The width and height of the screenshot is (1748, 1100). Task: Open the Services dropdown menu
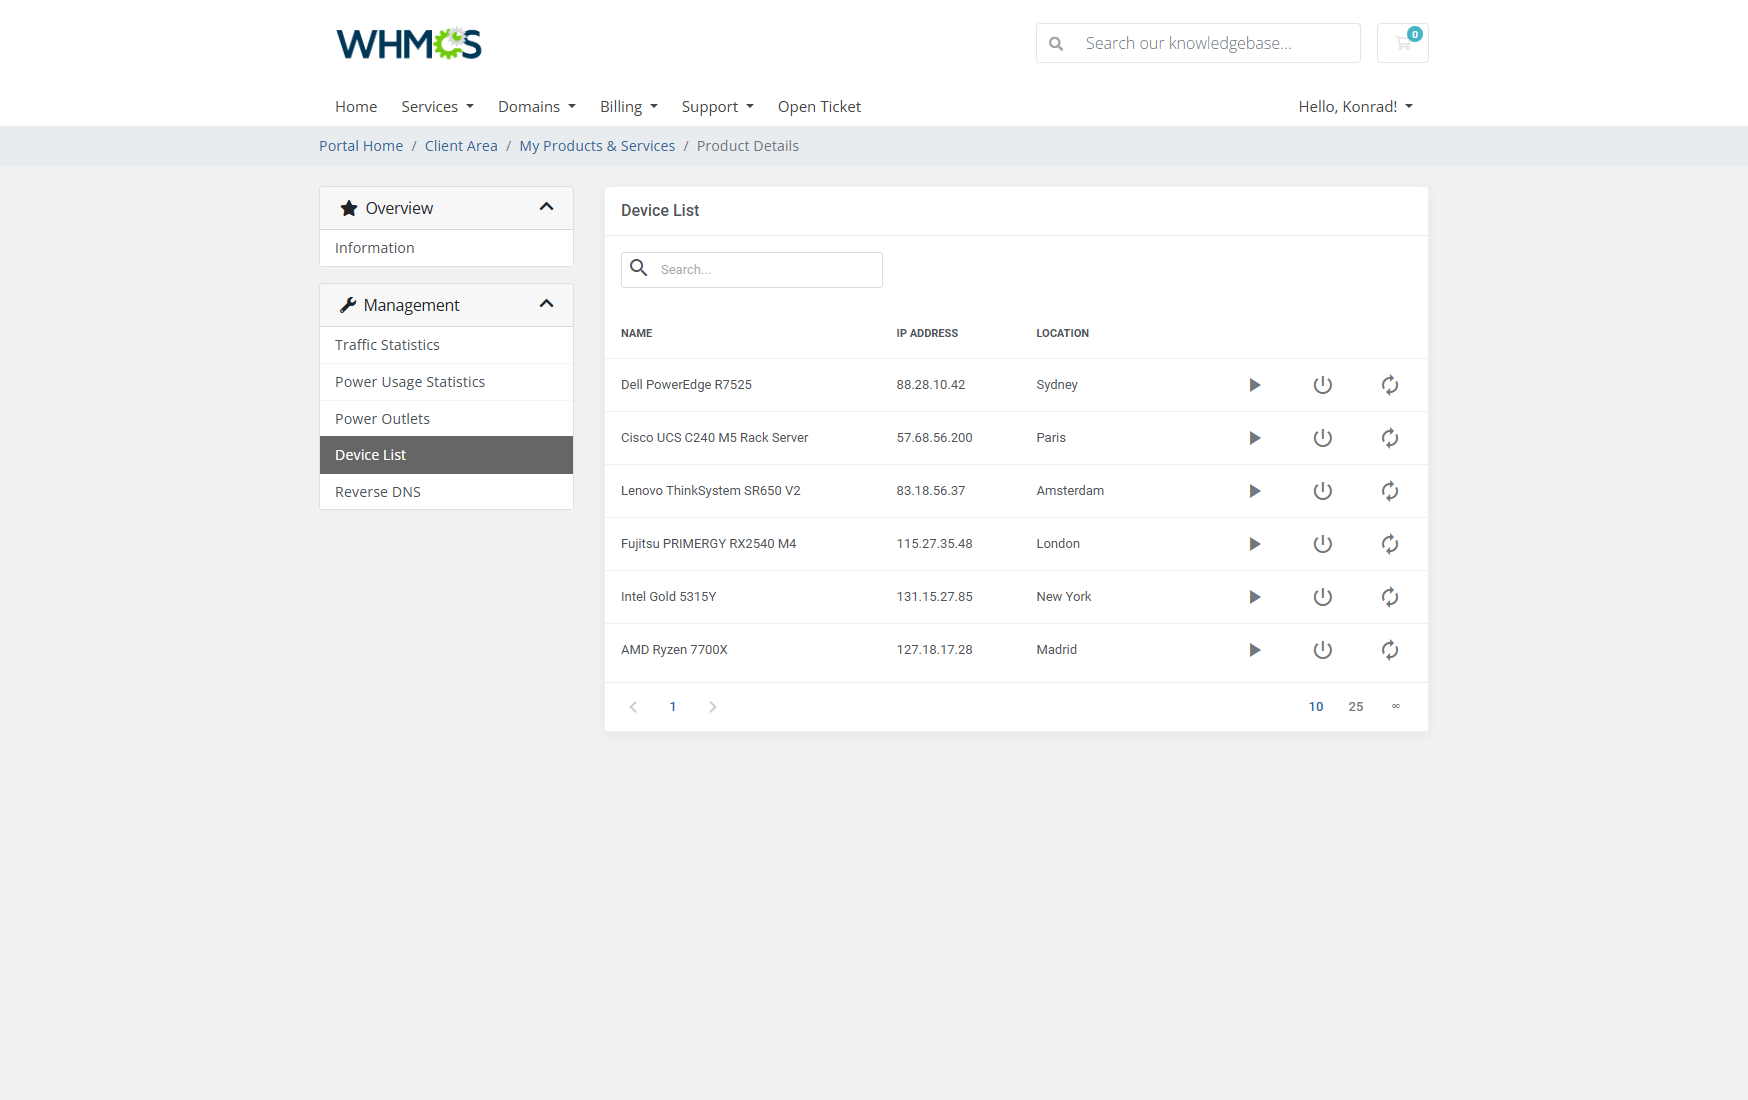click(437, 107)
